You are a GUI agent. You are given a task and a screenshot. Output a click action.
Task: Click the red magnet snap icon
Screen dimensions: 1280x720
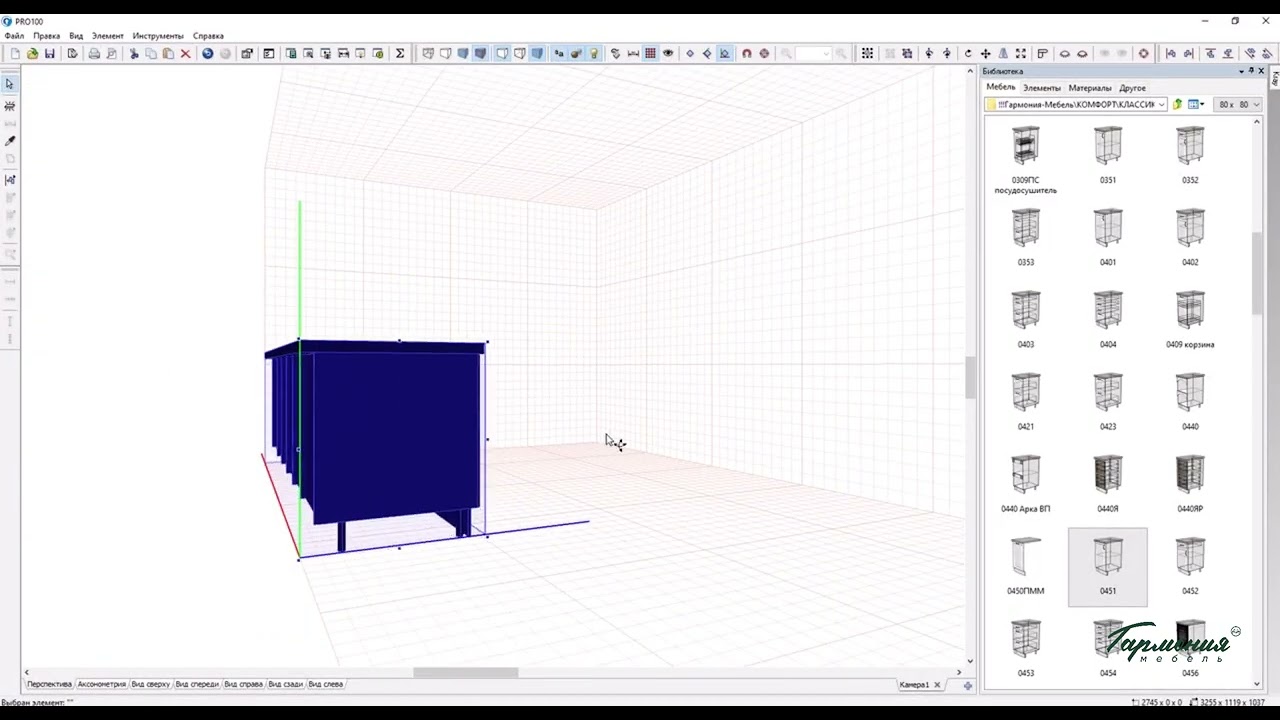coord(746,54)
